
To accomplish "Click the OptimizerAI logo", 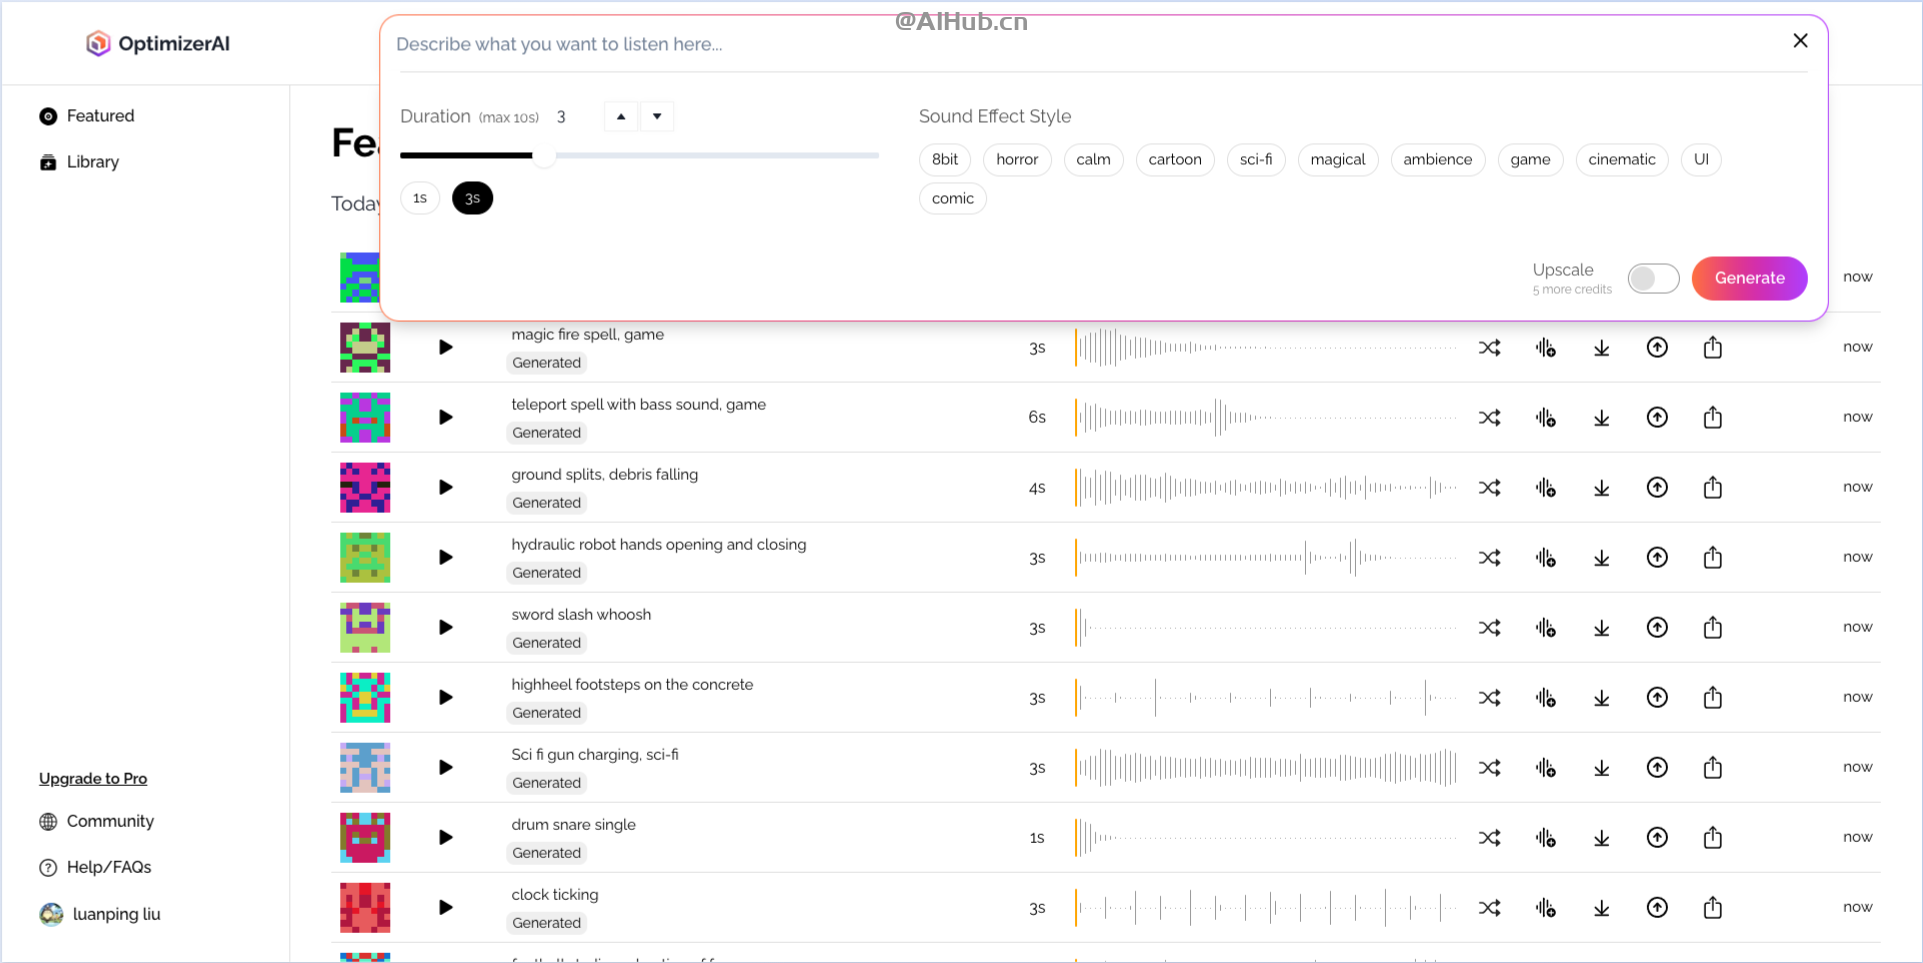I will pyautogui.click(x=157, y=43).
